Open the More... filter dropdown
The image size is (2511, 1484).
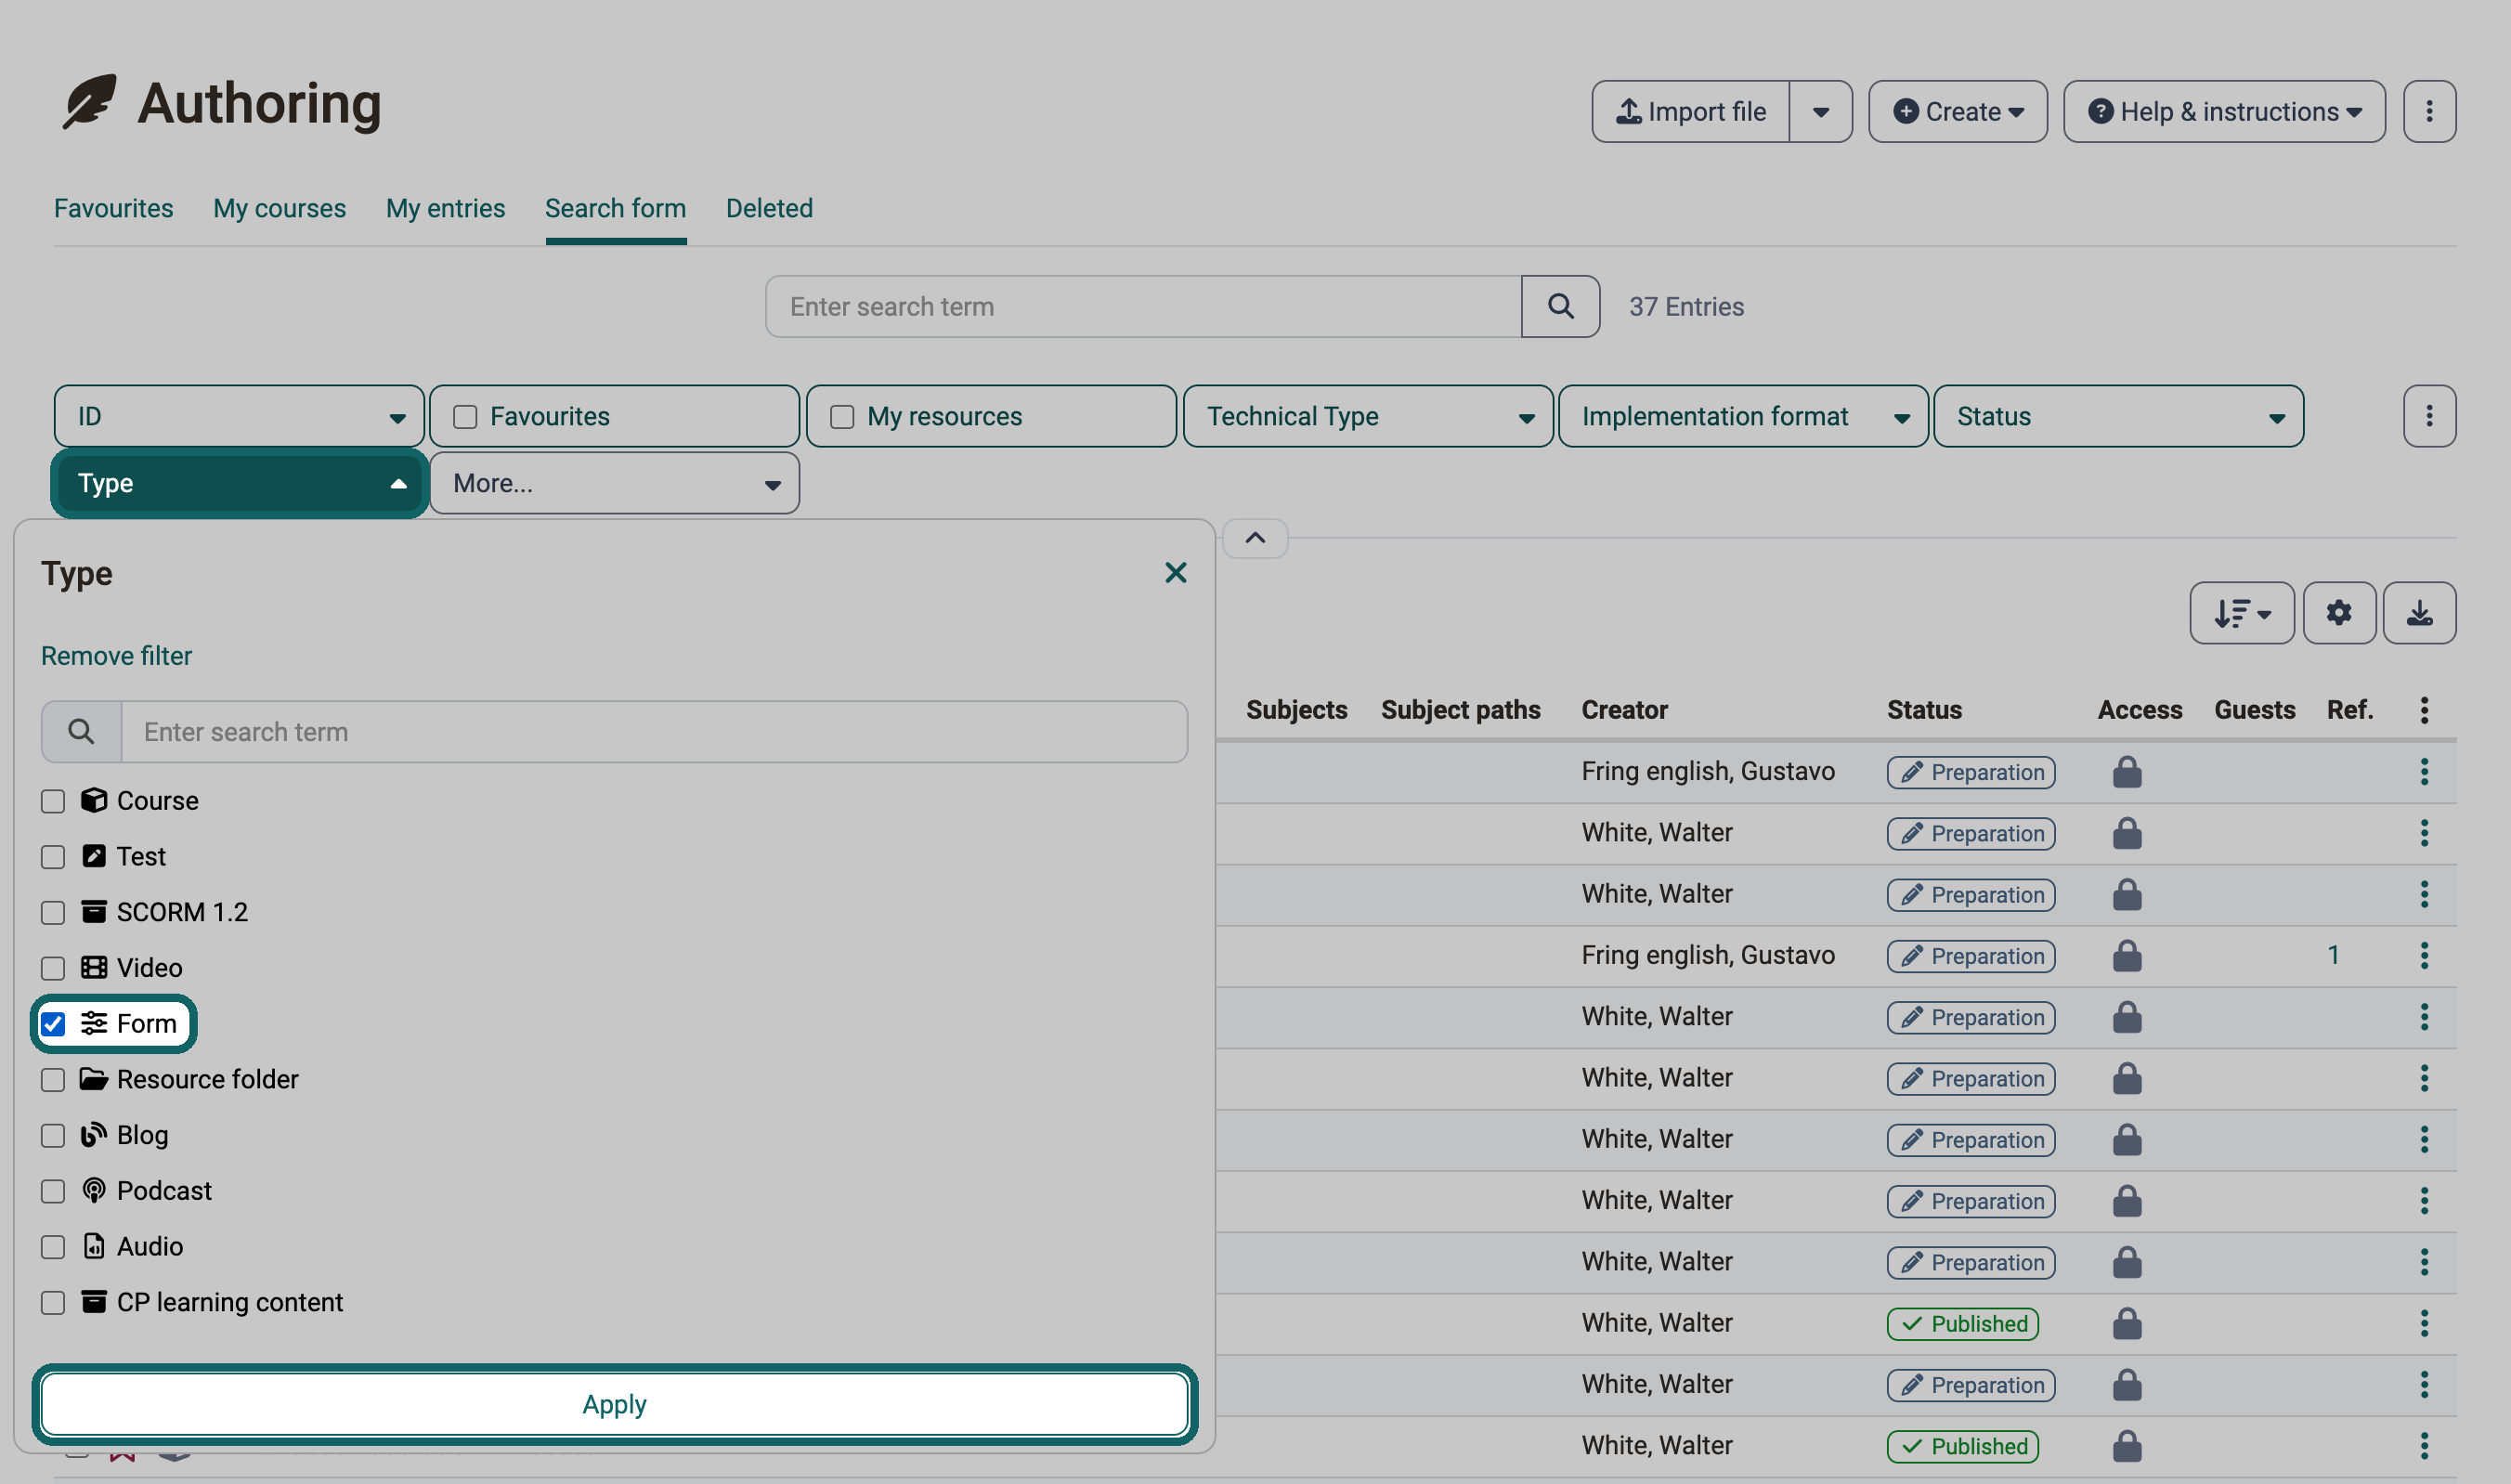[x=614, y=483]
